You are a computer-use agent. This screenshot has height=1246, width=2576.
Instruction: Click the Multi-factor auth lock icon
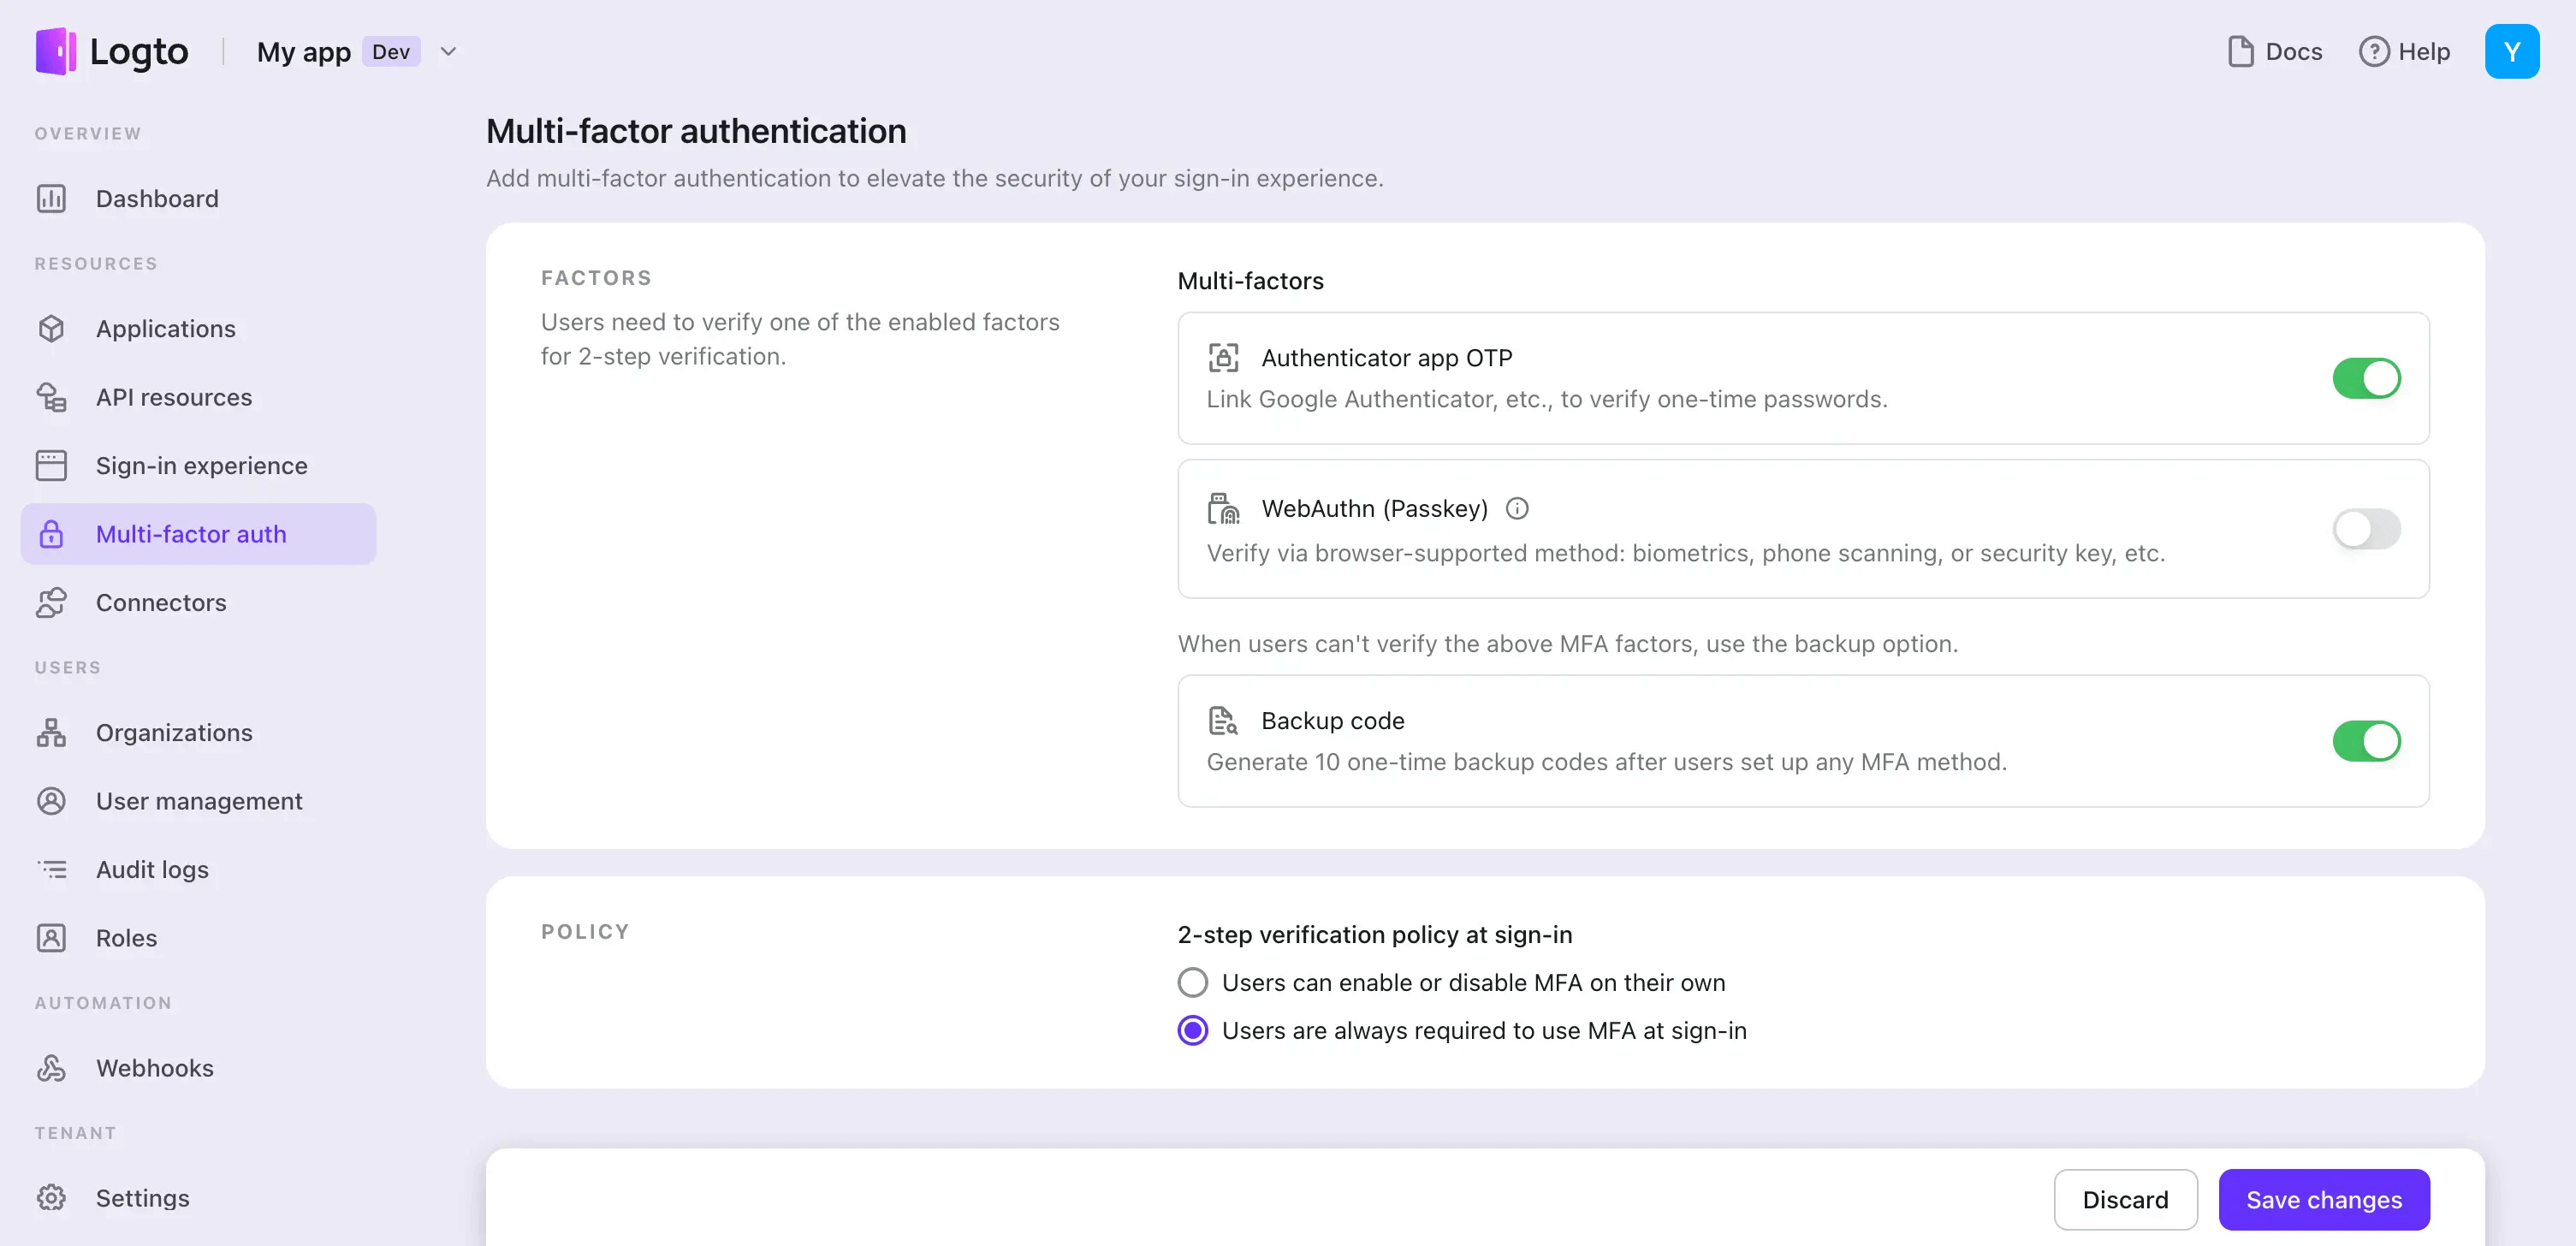pos(56,532)
